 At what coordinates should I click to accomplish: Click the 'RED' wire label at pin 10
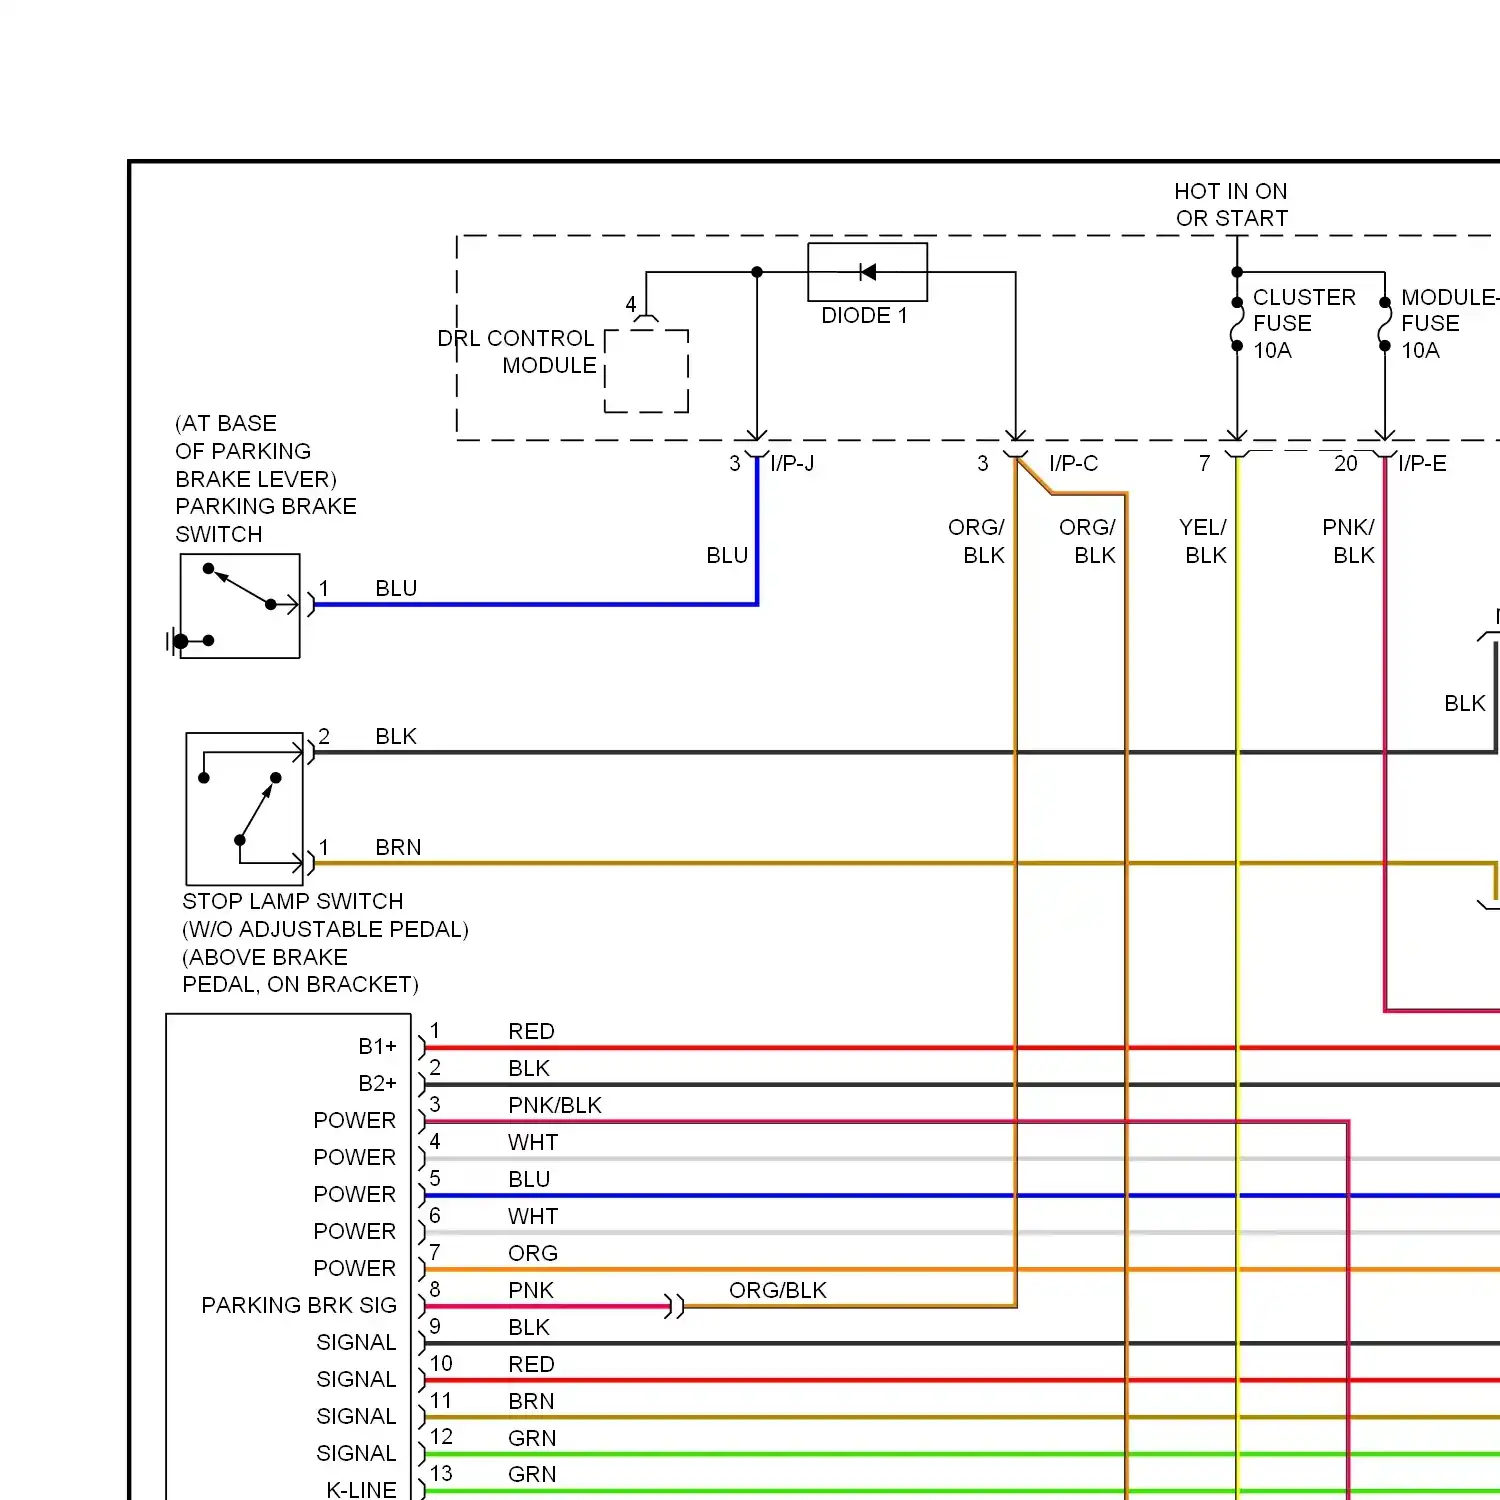click(x=531, y=1364)
